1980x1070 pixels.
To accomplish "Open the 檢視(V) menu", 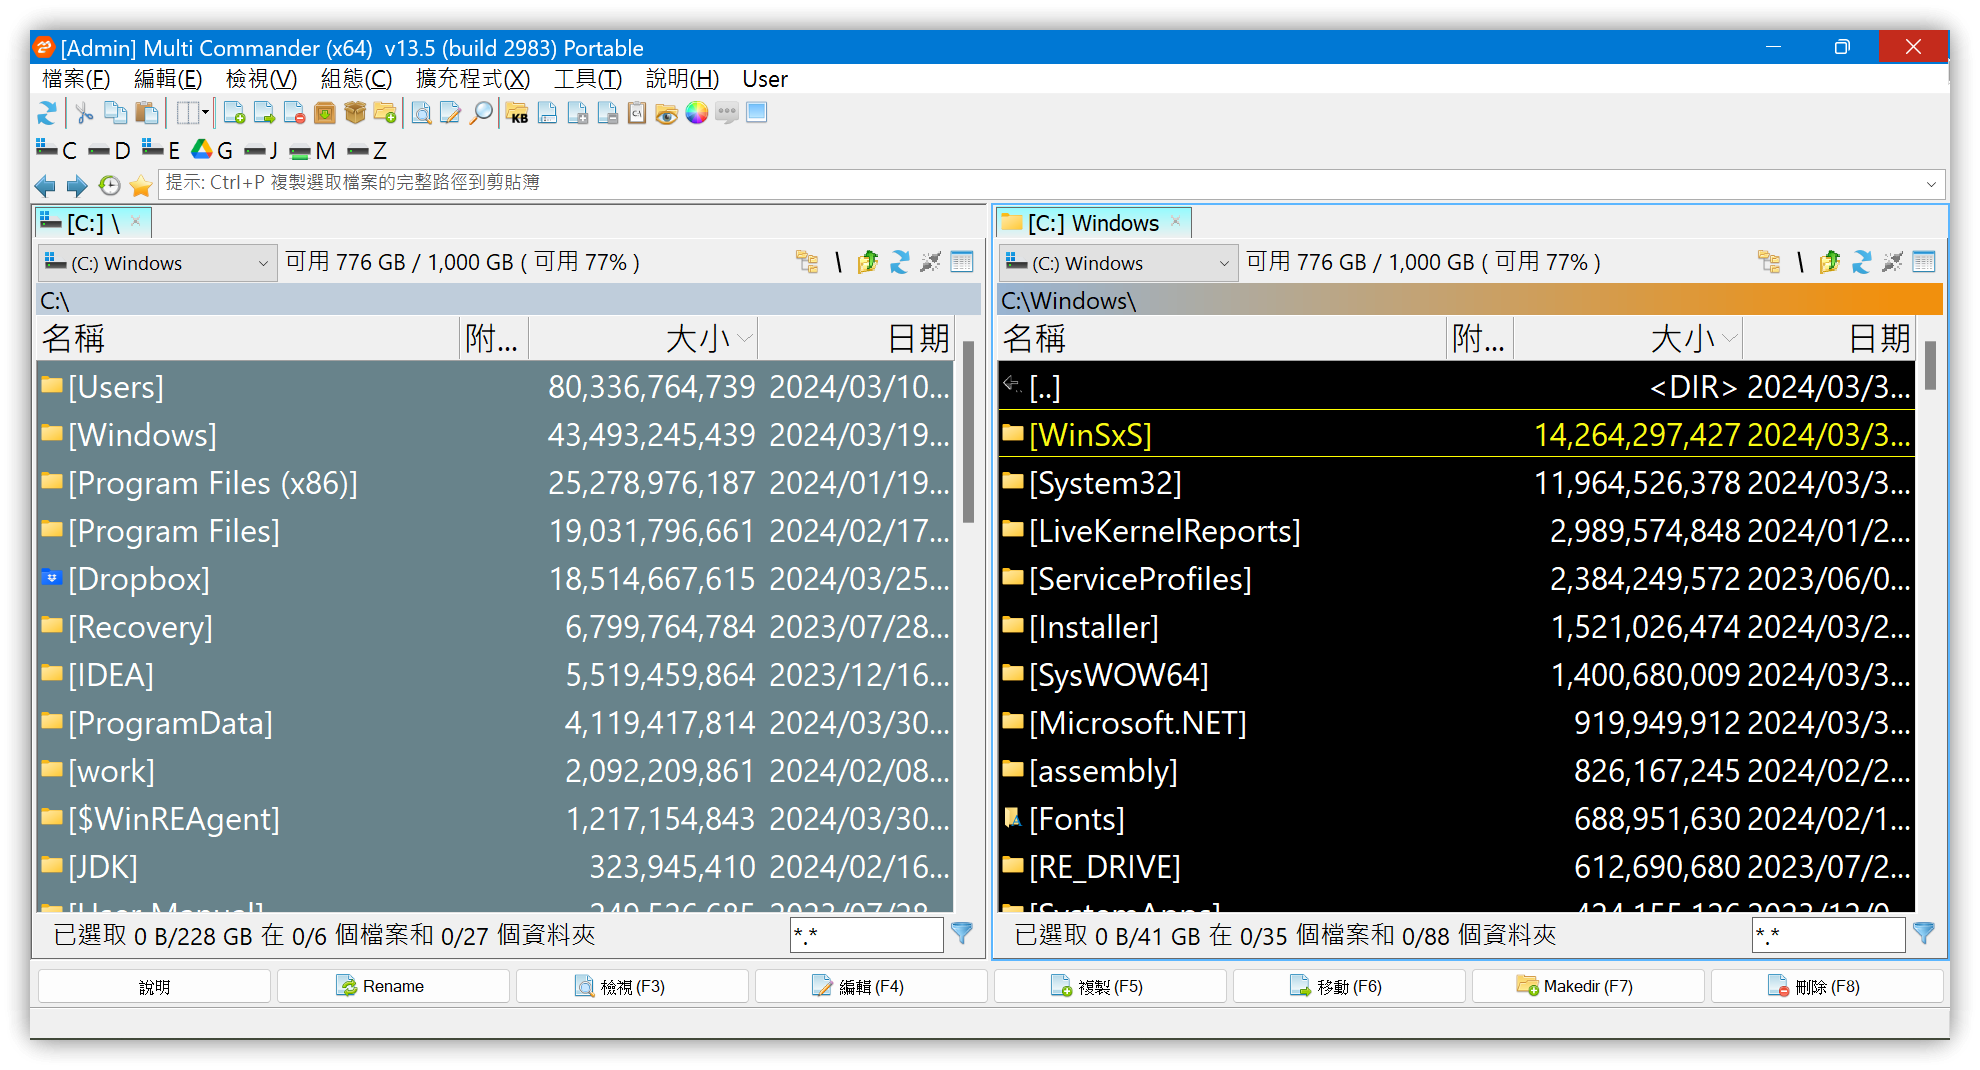I will pos(261,79).
